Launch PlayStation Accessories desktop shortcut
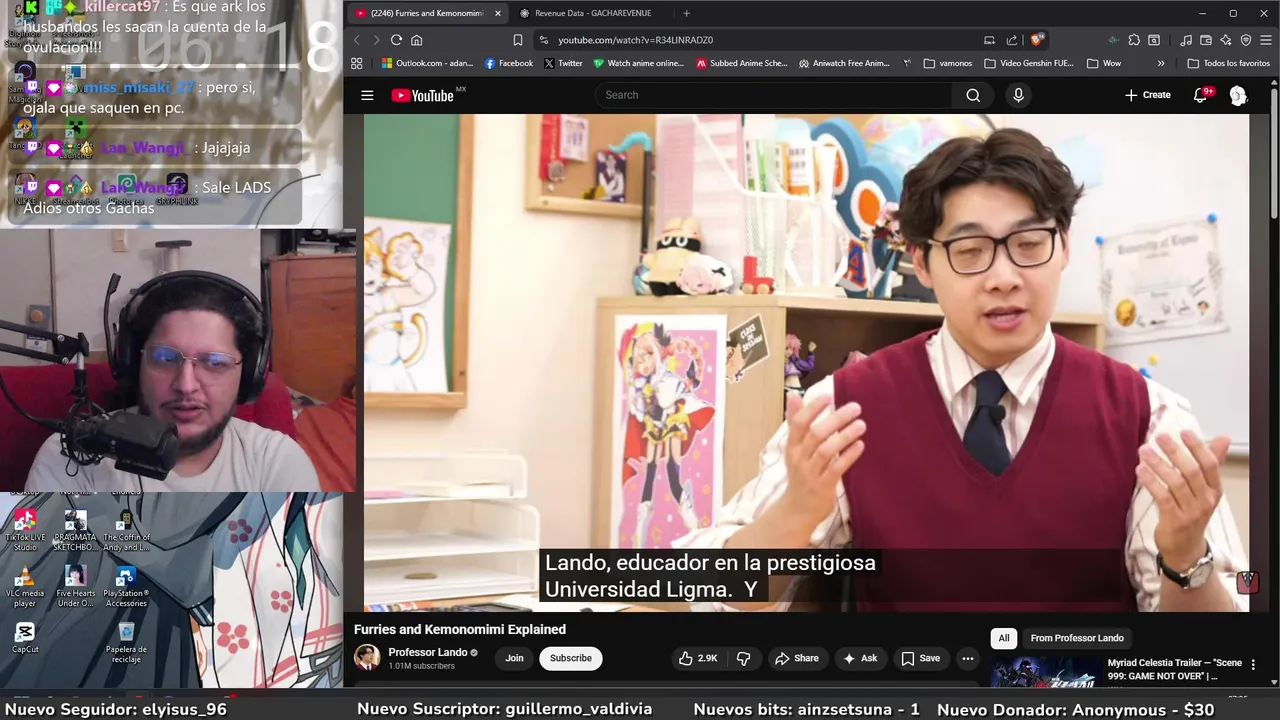Screen dimensions: 1280x720 pos(126,587)
